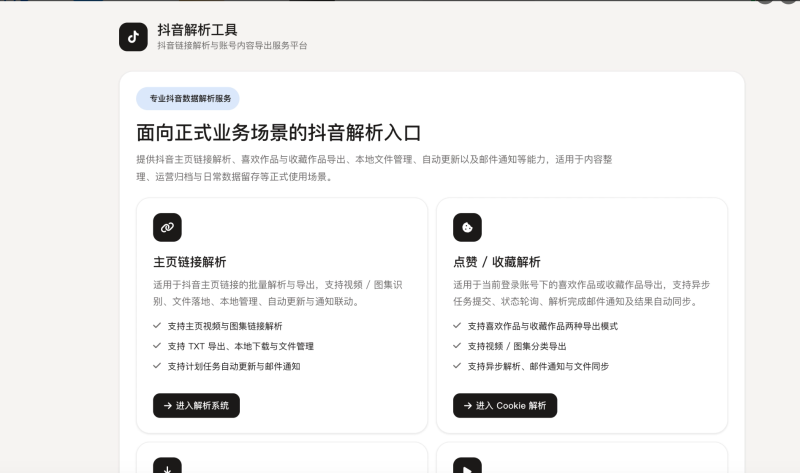Click the arrow icon in 进入解析系统 button
Image resolution: width=800 pixels, height=473 pixels.
point(168,406)
